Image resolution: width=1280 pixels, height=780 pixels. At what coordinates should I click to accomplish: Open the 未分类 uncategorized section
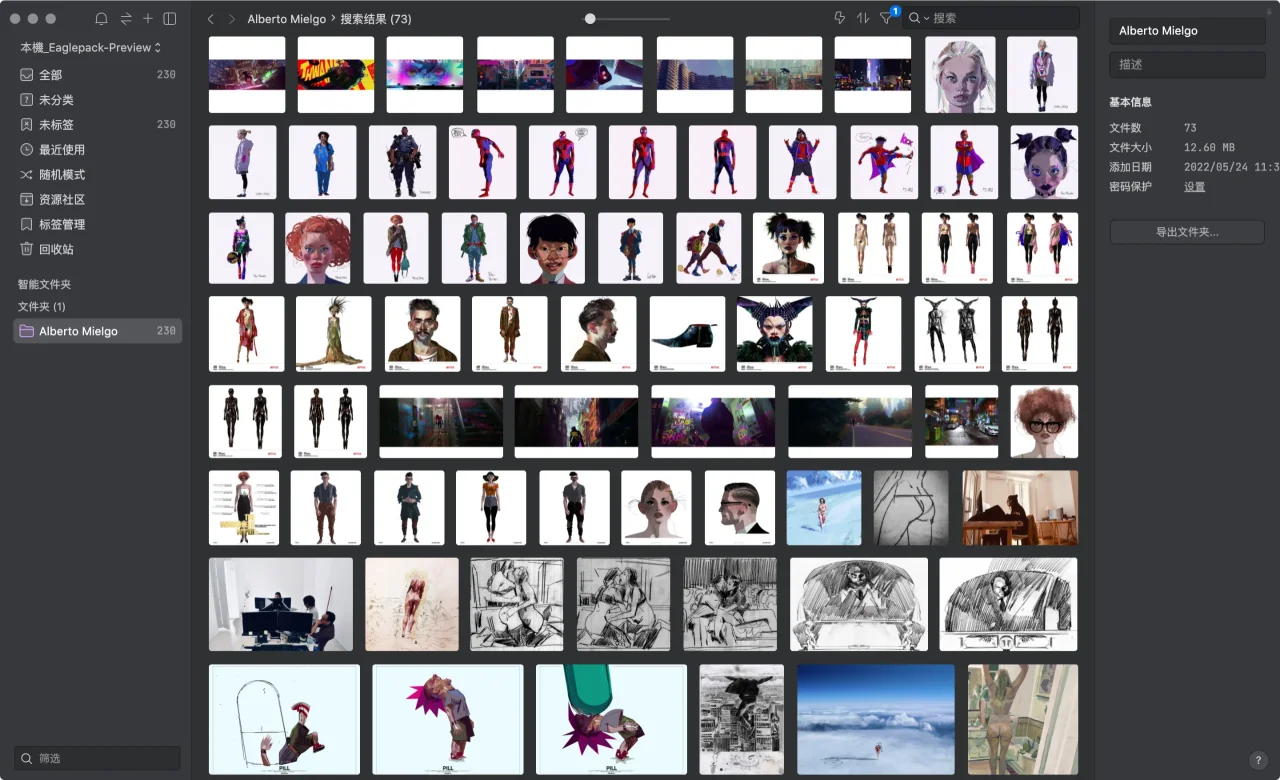point(98,100)
